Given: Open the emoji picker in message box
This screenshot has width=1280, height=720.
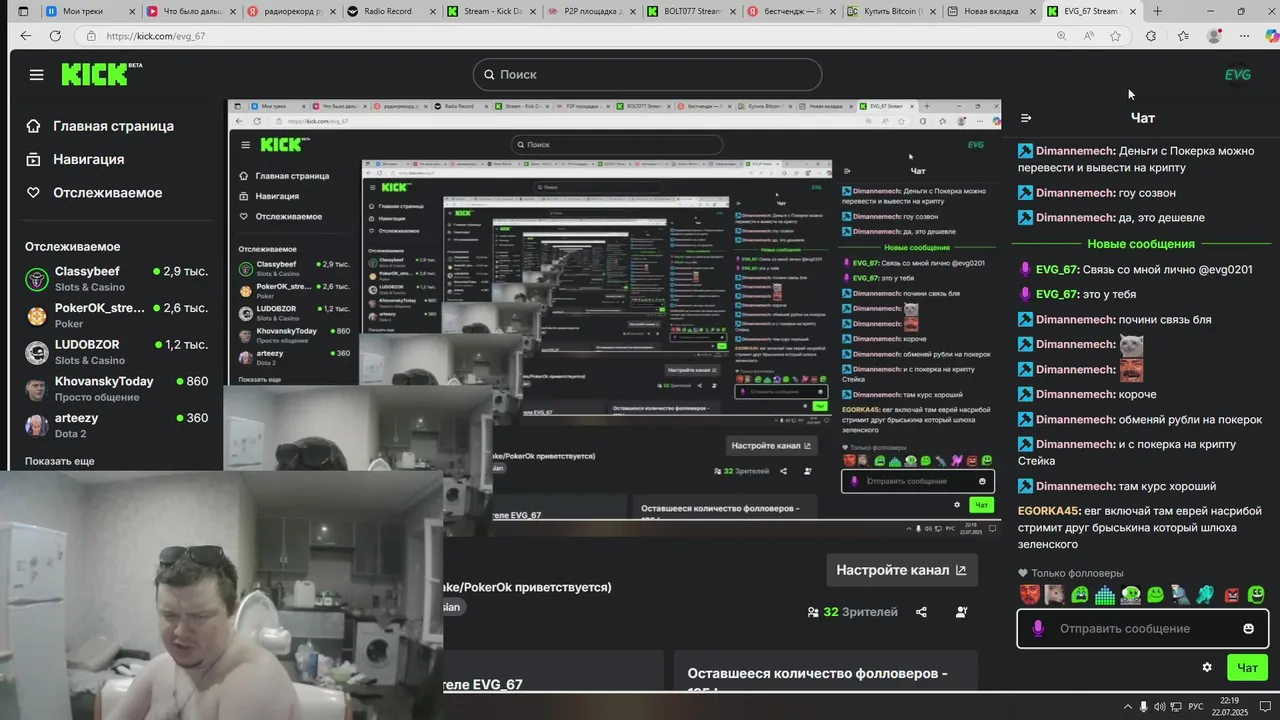Looking at the screenshot, I should pos(1248,628).
